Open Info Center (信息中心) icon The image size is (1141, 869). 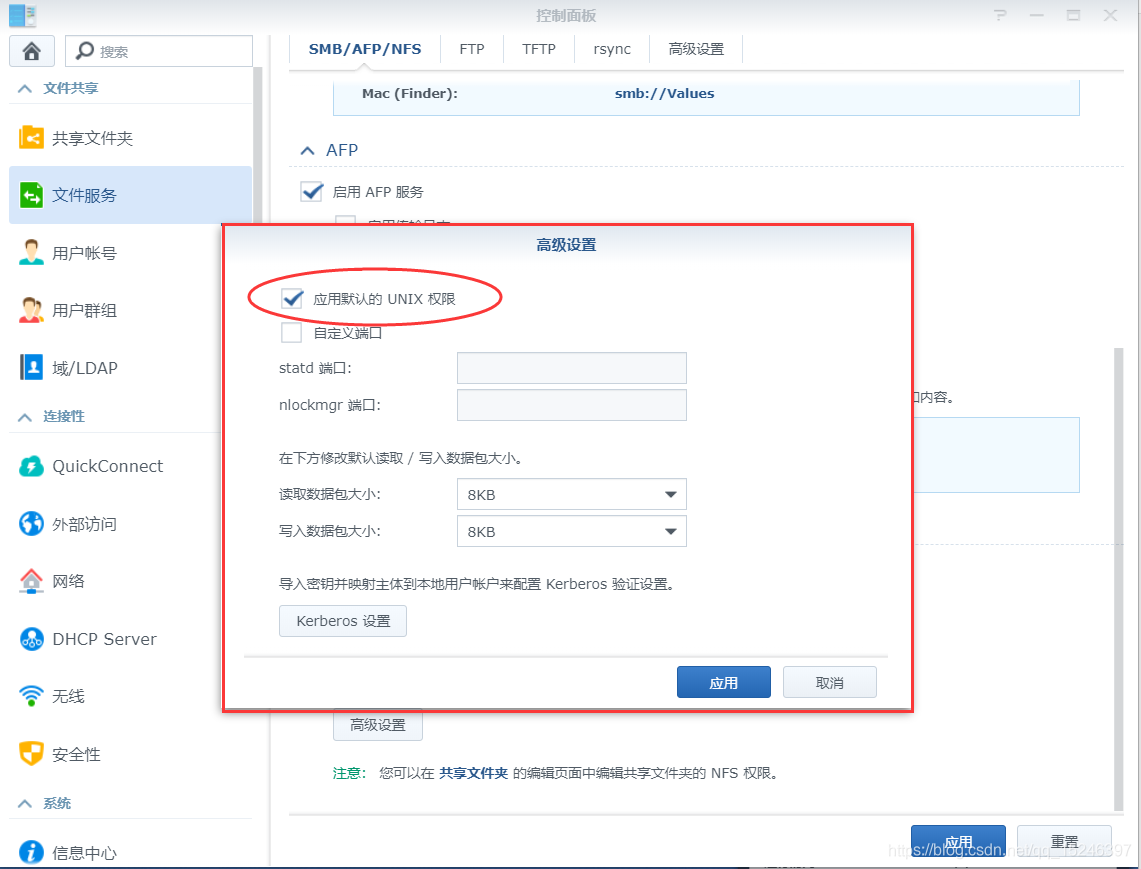click(31, 852)
